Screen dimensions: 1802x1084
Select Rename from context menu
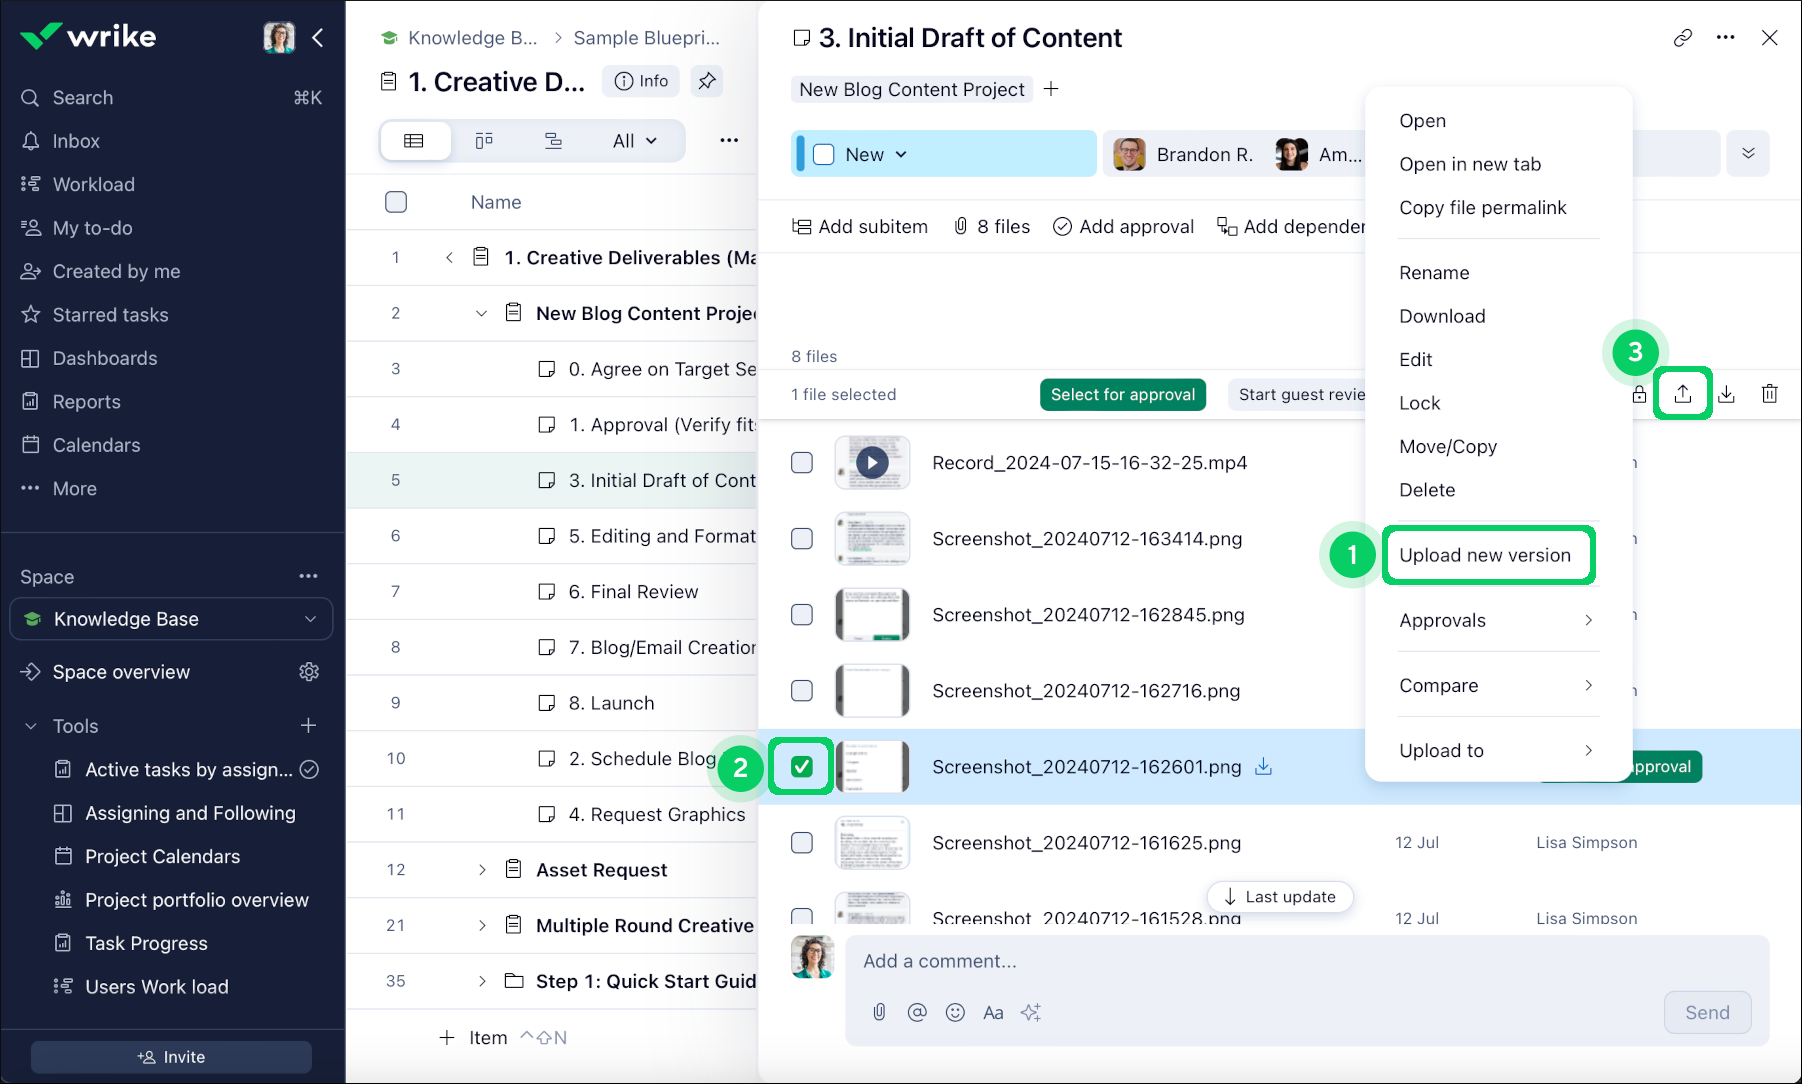click(x=1434, y=273)
